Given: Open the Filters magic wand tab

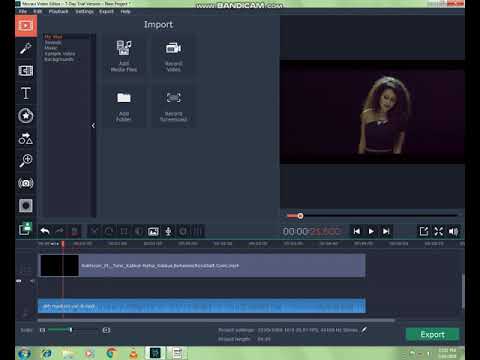Looking at the screenshot, I should [x=26, y=48].
